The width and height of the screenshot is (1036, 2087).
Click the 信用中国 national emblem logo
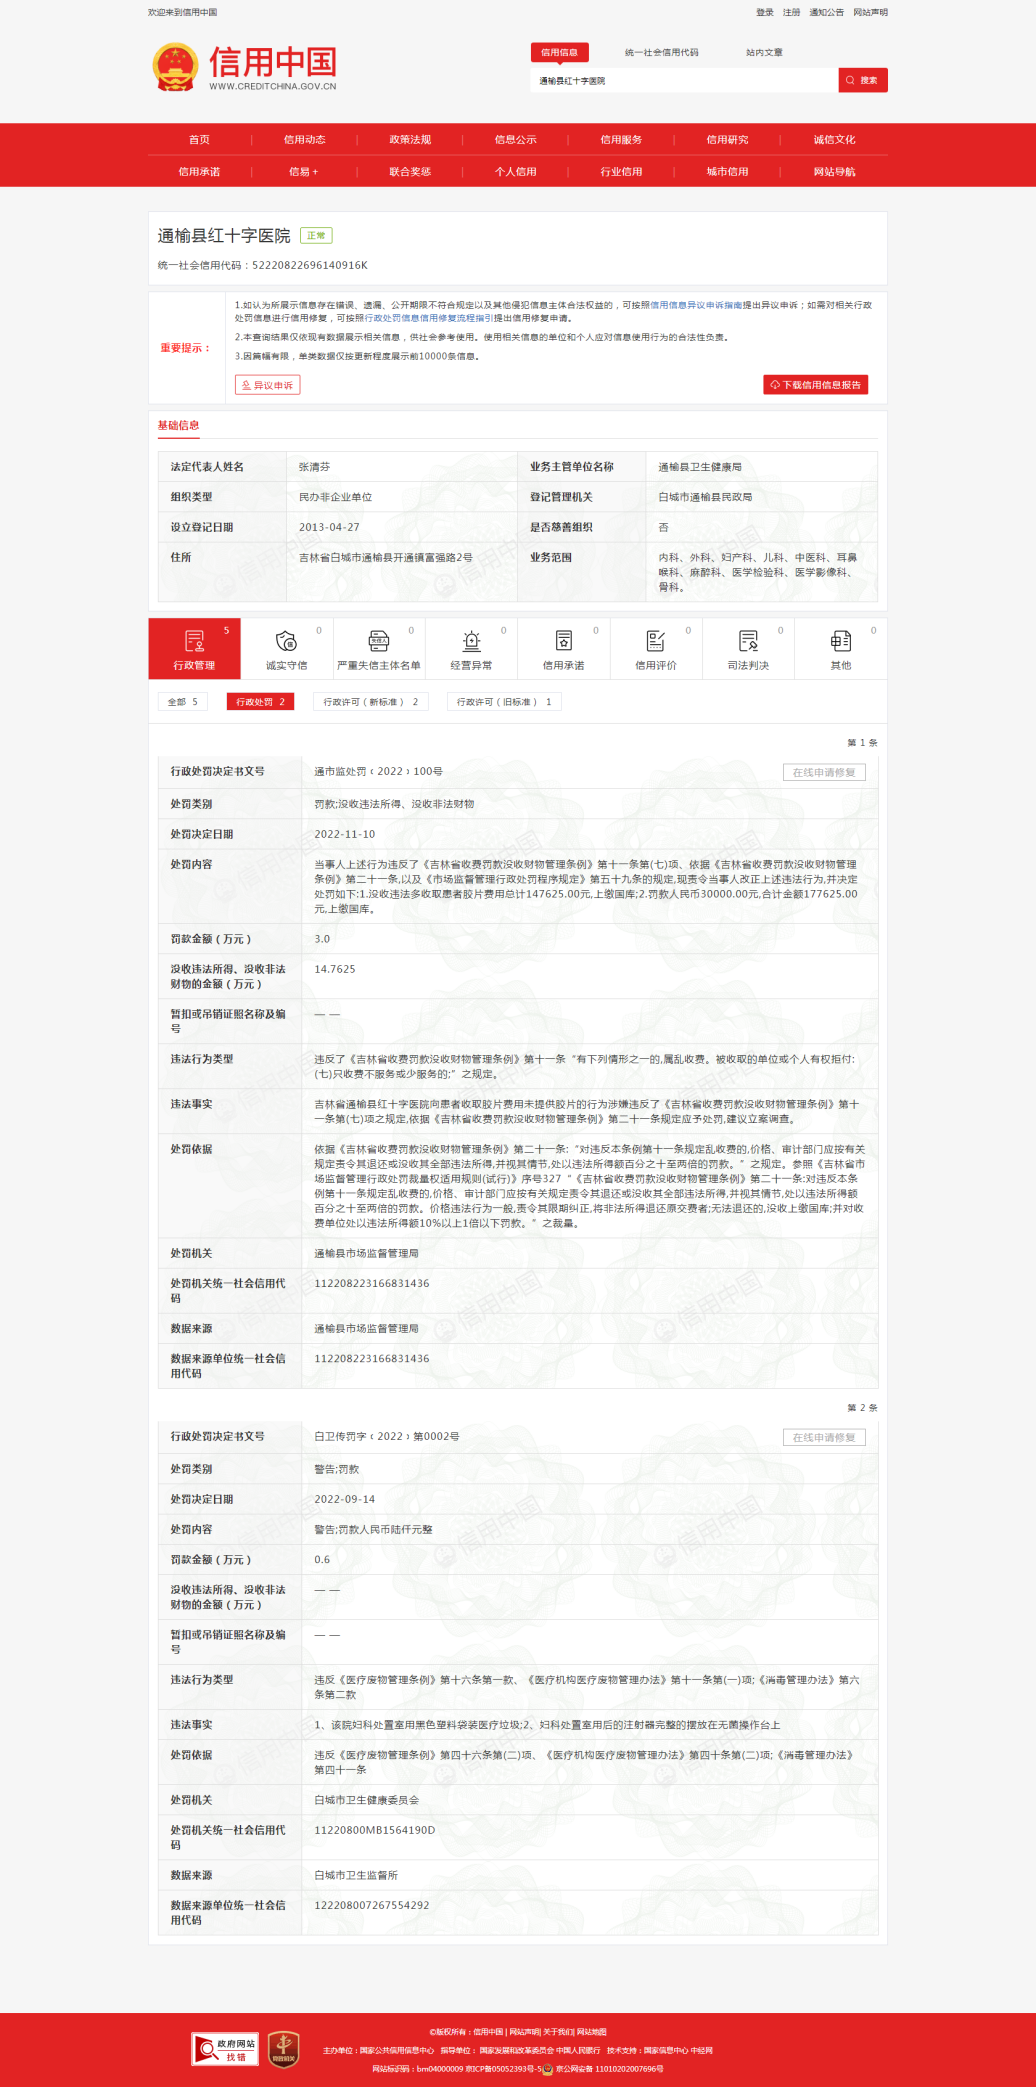coord(175,67)
